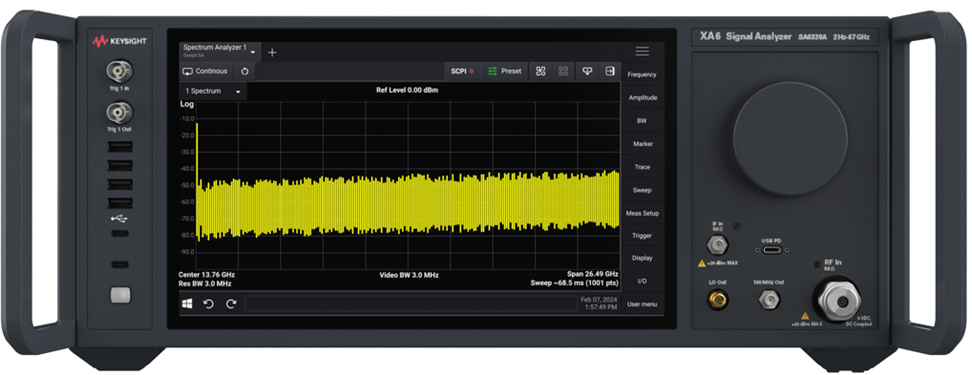972x375 pixels.
Task: Click the topmost USB-A port
Action: pyautogui.click(x=120, y=147)
